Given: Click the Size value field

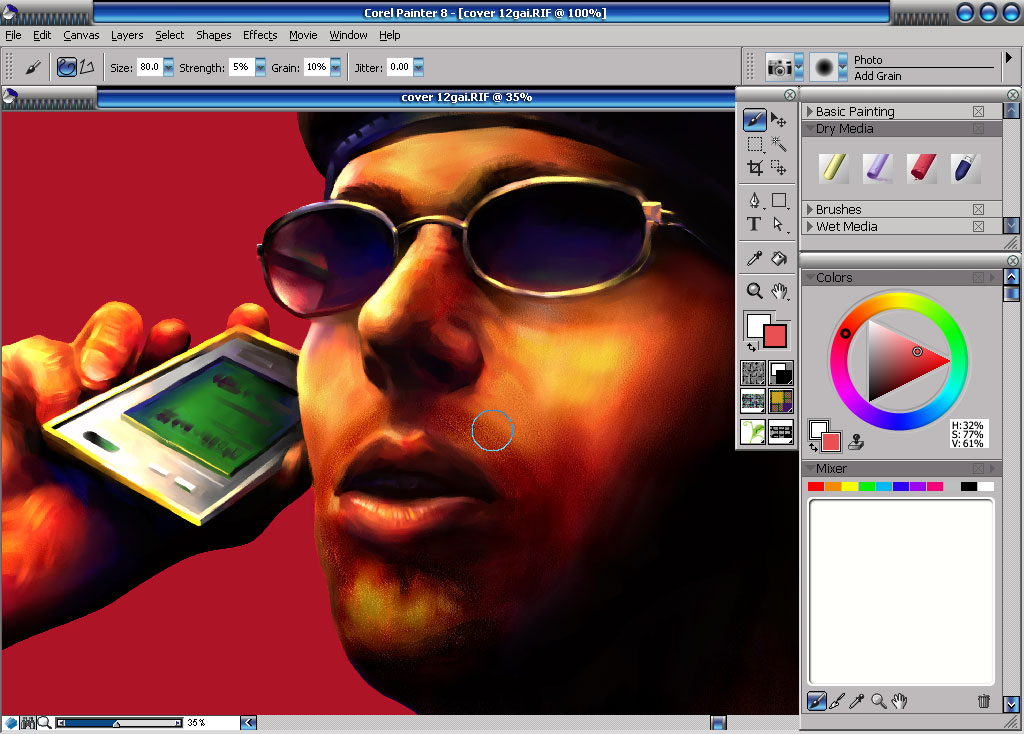Looking at the screenshot, I should 150,67.
